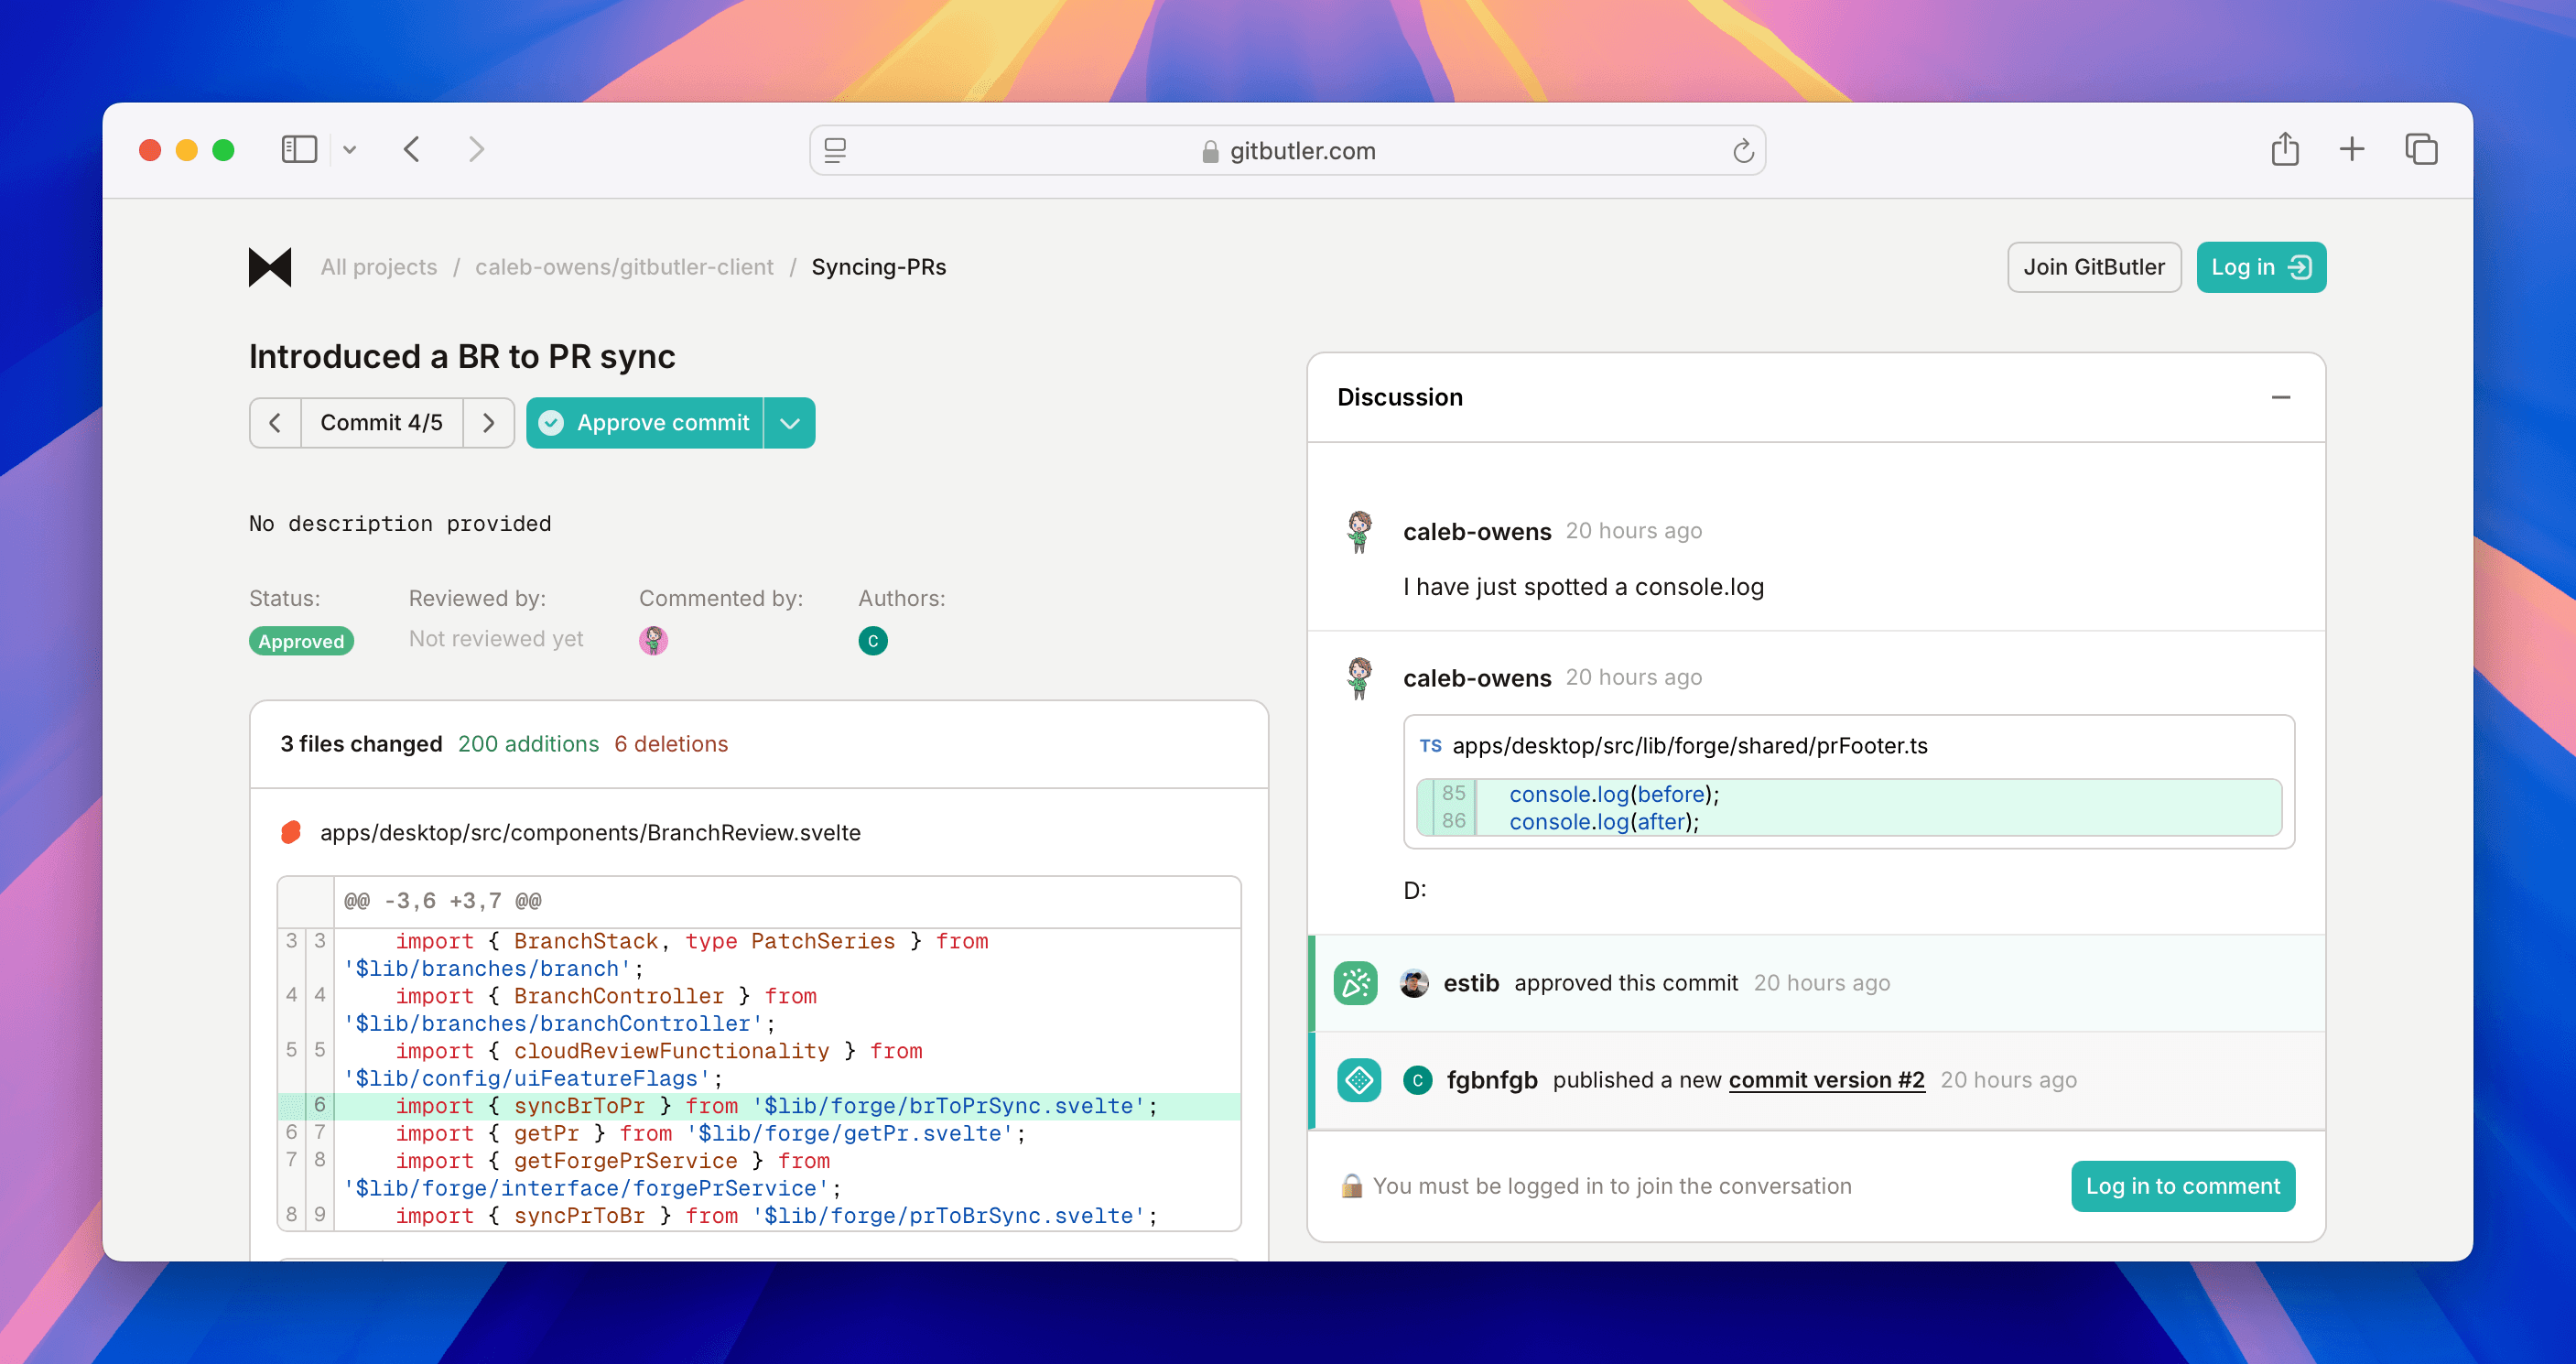The width and height of the screenshot is (2576, 1364).
Task: Go to the previous commit arrow
Action: pos(275,423)
